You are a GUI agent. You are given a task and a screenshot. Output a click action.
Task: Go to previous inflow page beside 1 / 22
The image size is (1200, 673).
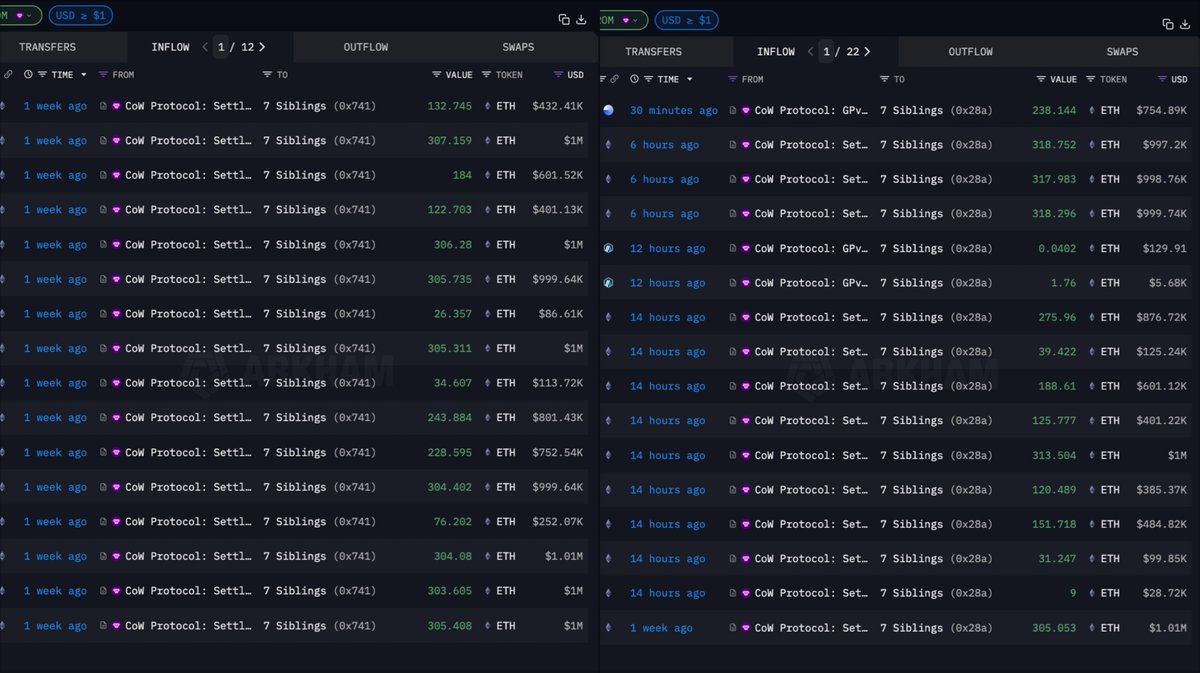(811, 52)
